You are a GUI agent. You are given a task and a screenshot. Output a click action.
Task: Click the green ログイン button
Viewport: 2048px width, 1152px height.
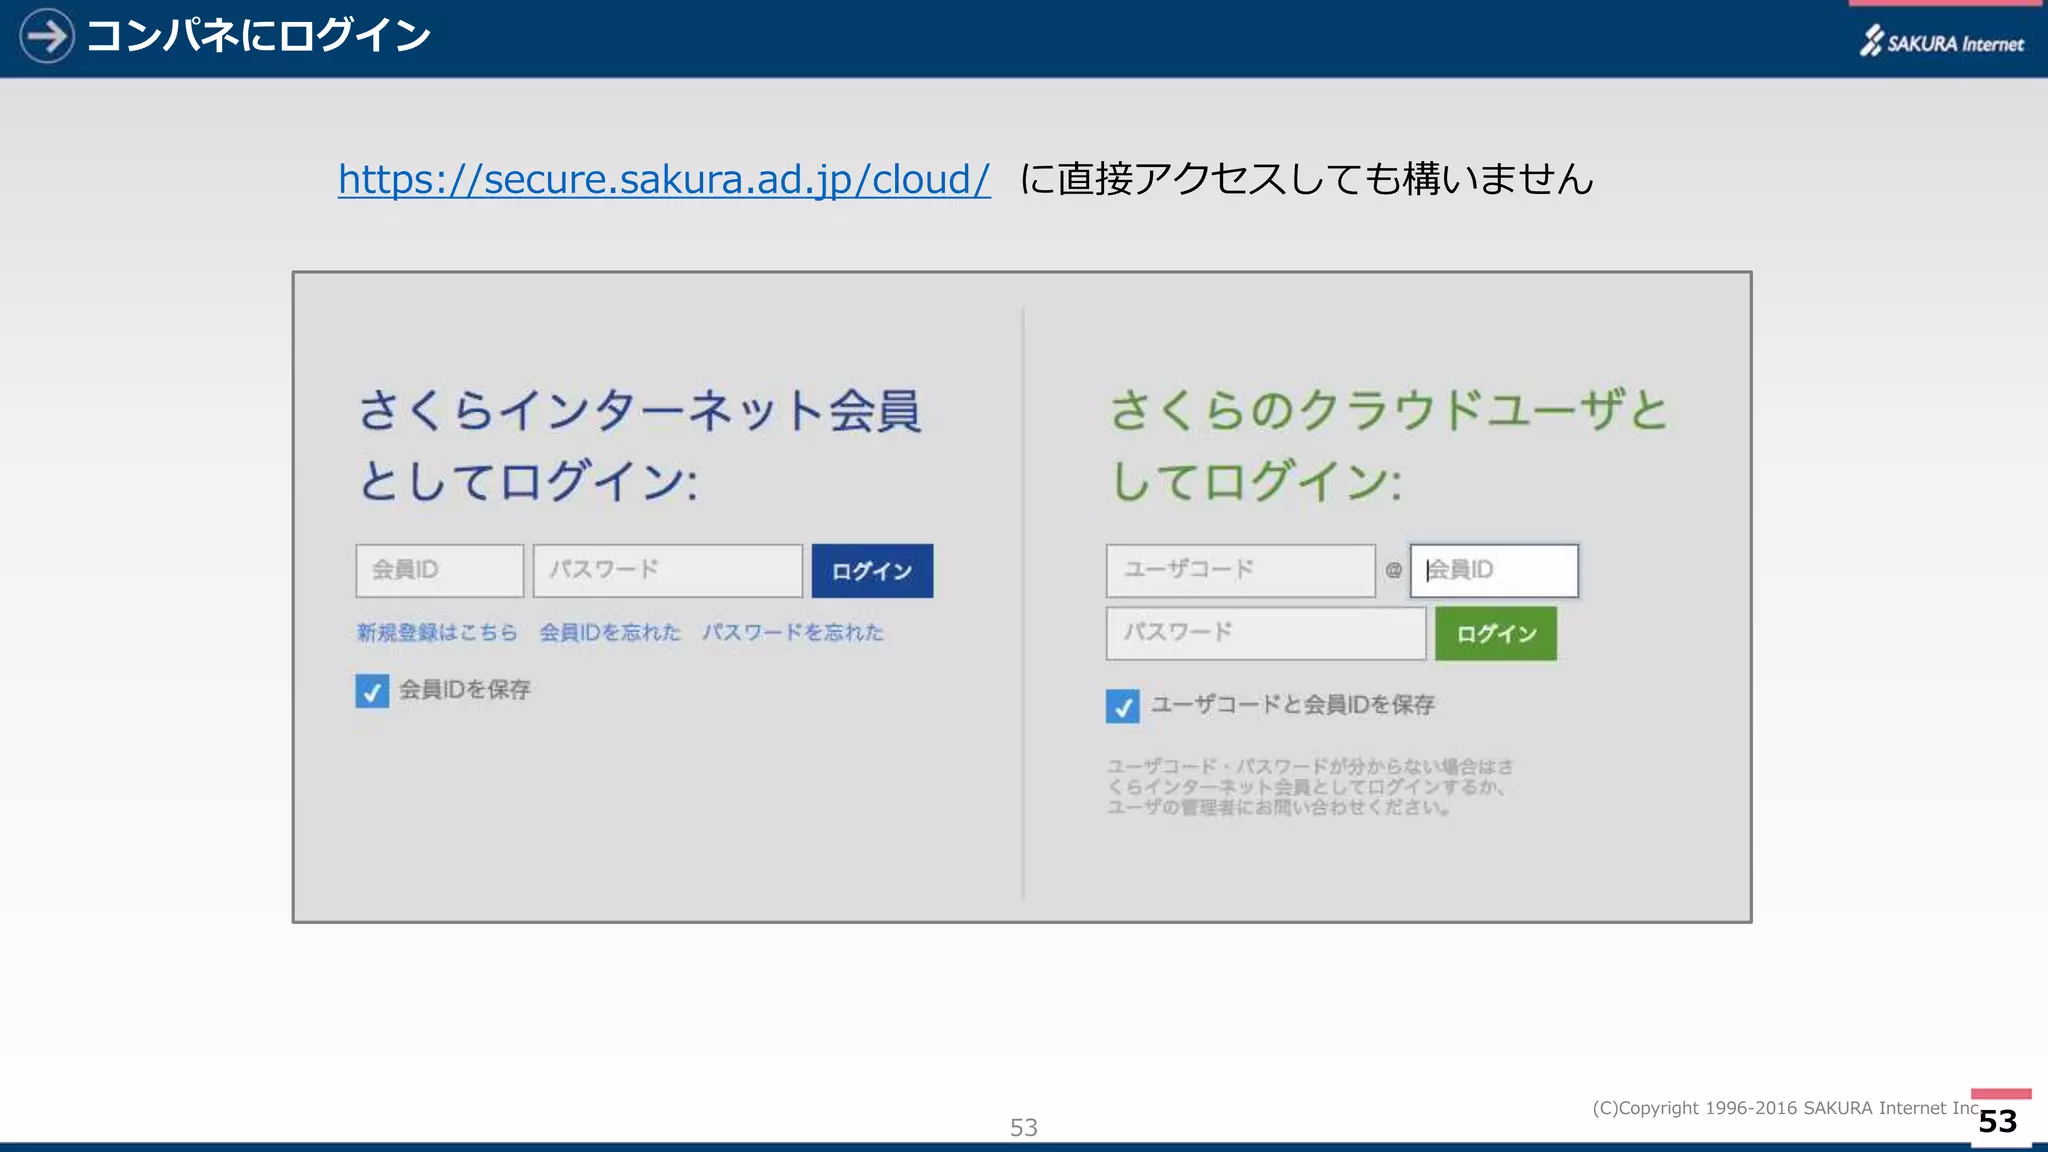tap(1496, 634)
